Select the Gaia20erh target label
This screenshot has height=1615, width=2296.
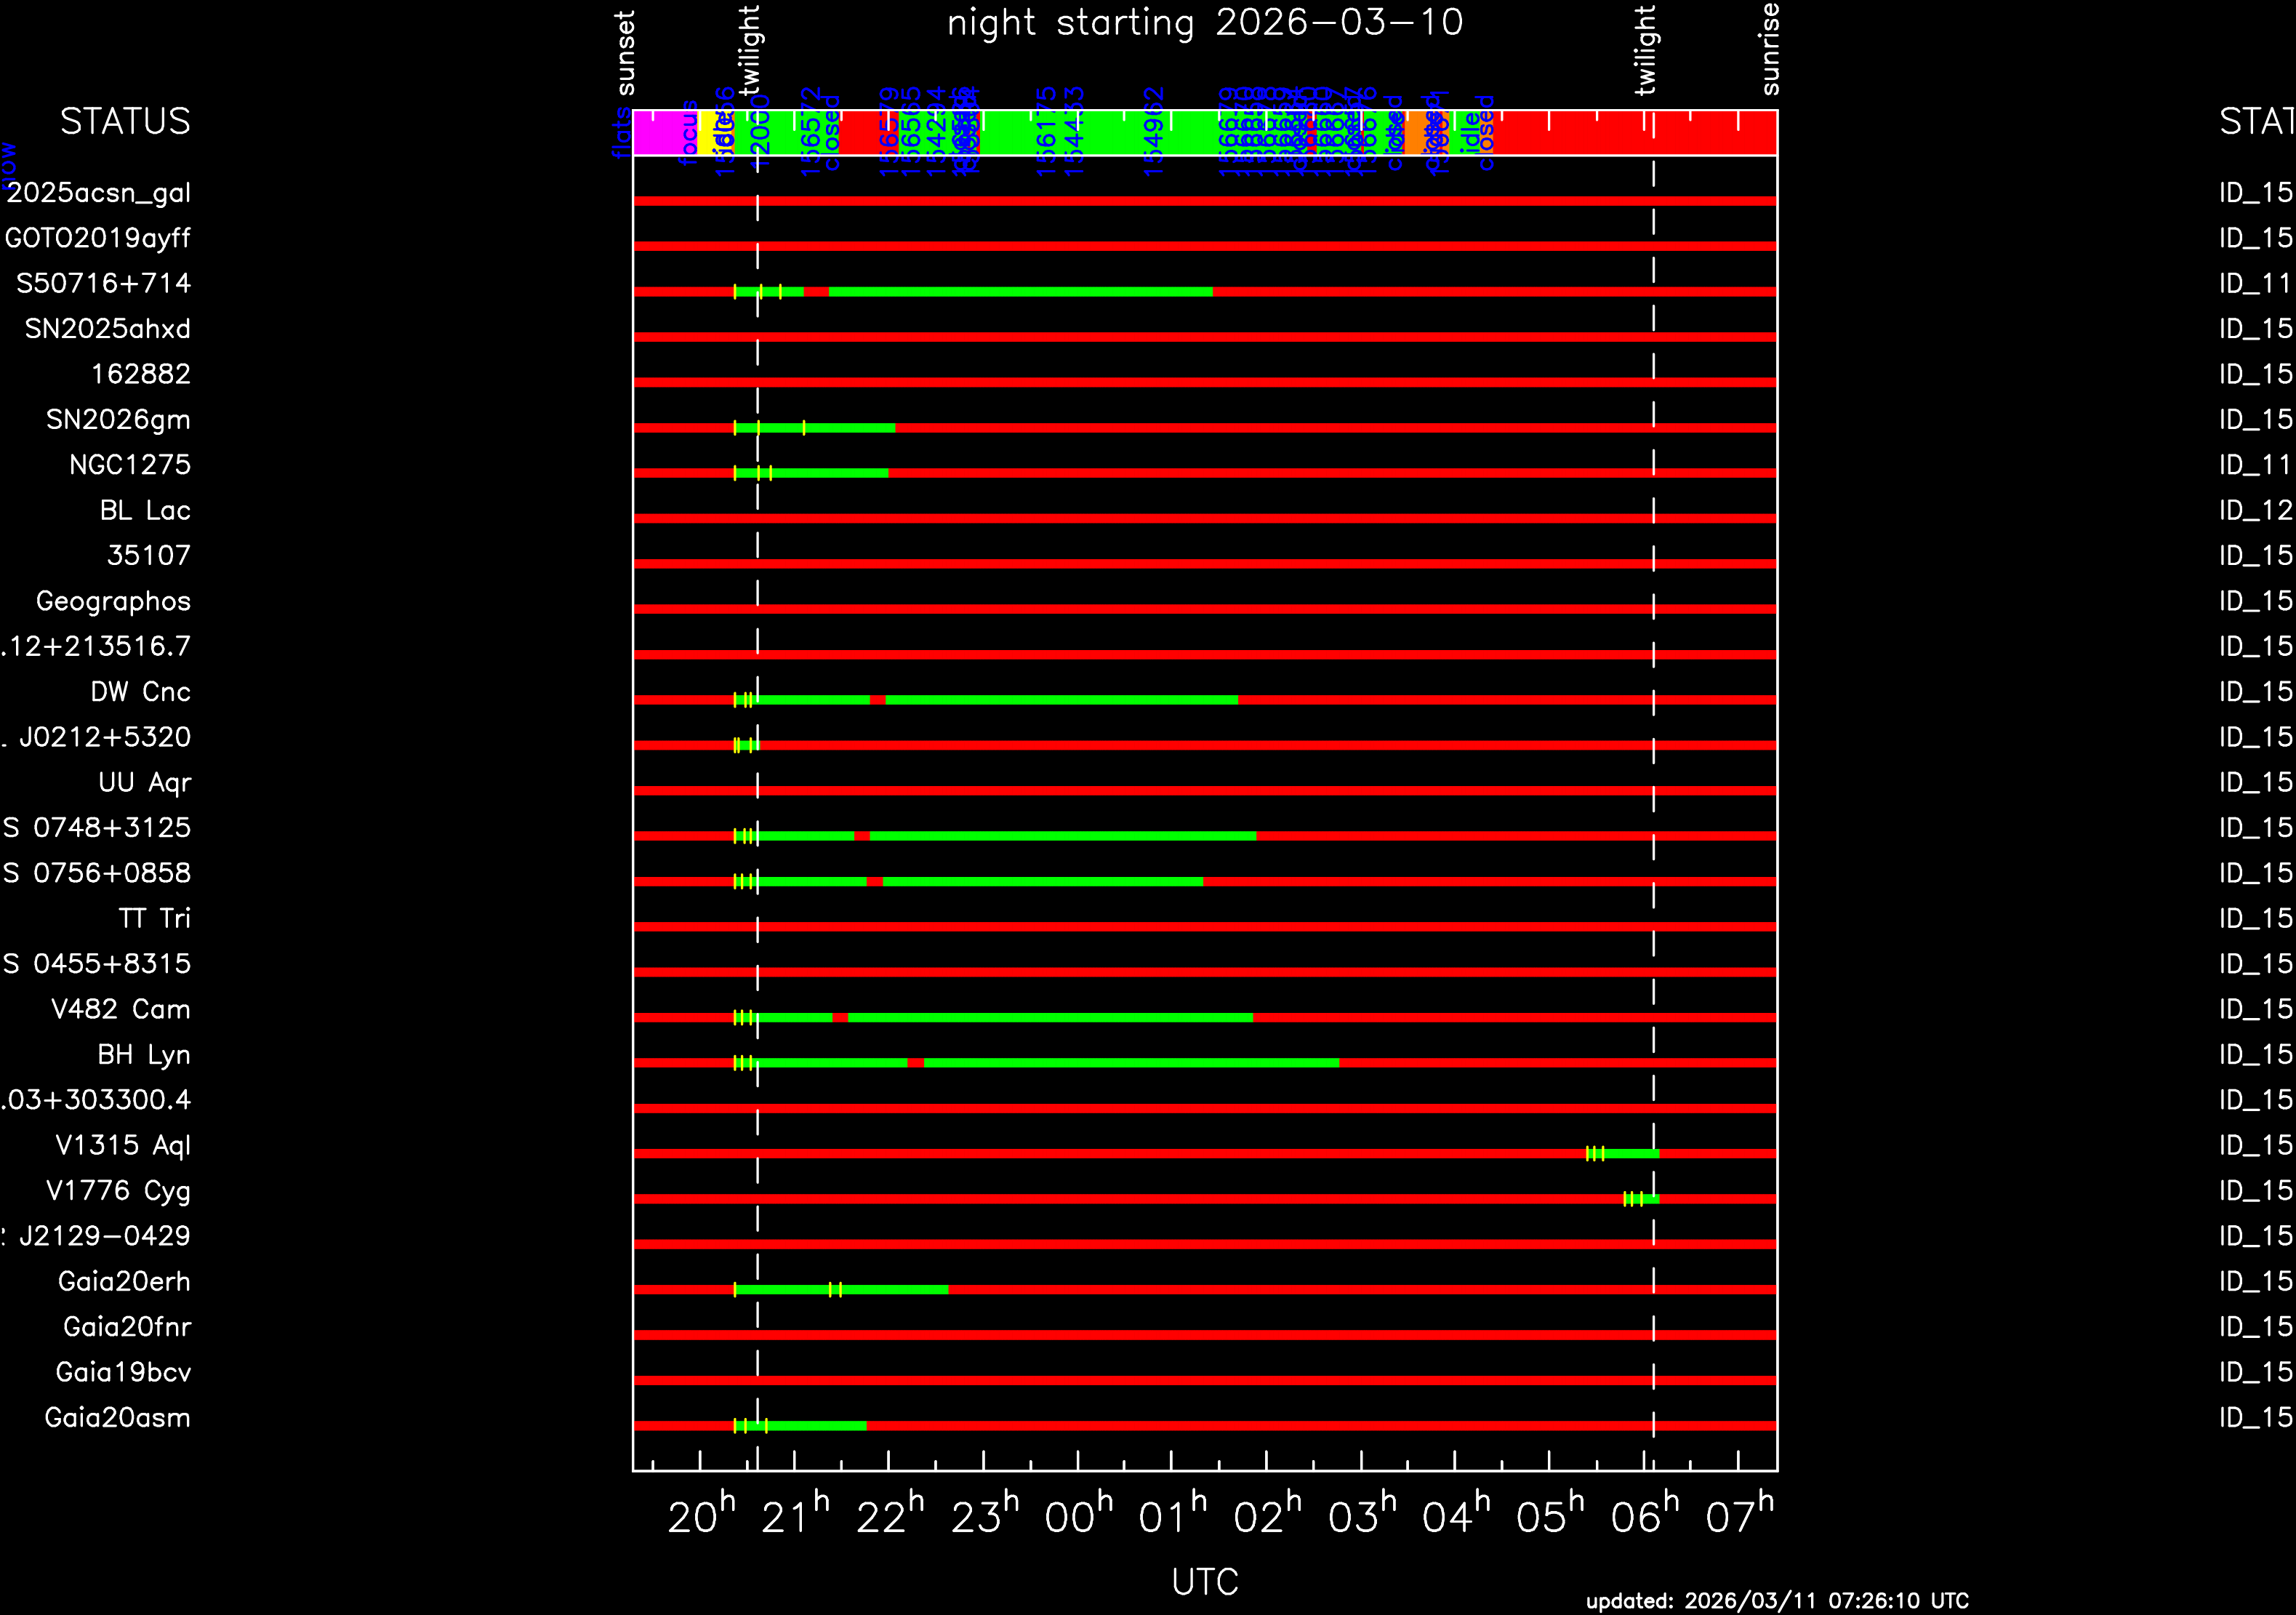point(124,1282)
